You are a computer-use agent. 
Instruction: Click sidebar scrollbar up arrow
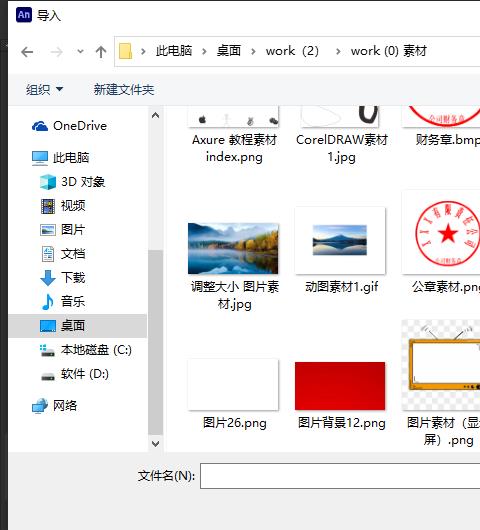click(x=155, y=116)
